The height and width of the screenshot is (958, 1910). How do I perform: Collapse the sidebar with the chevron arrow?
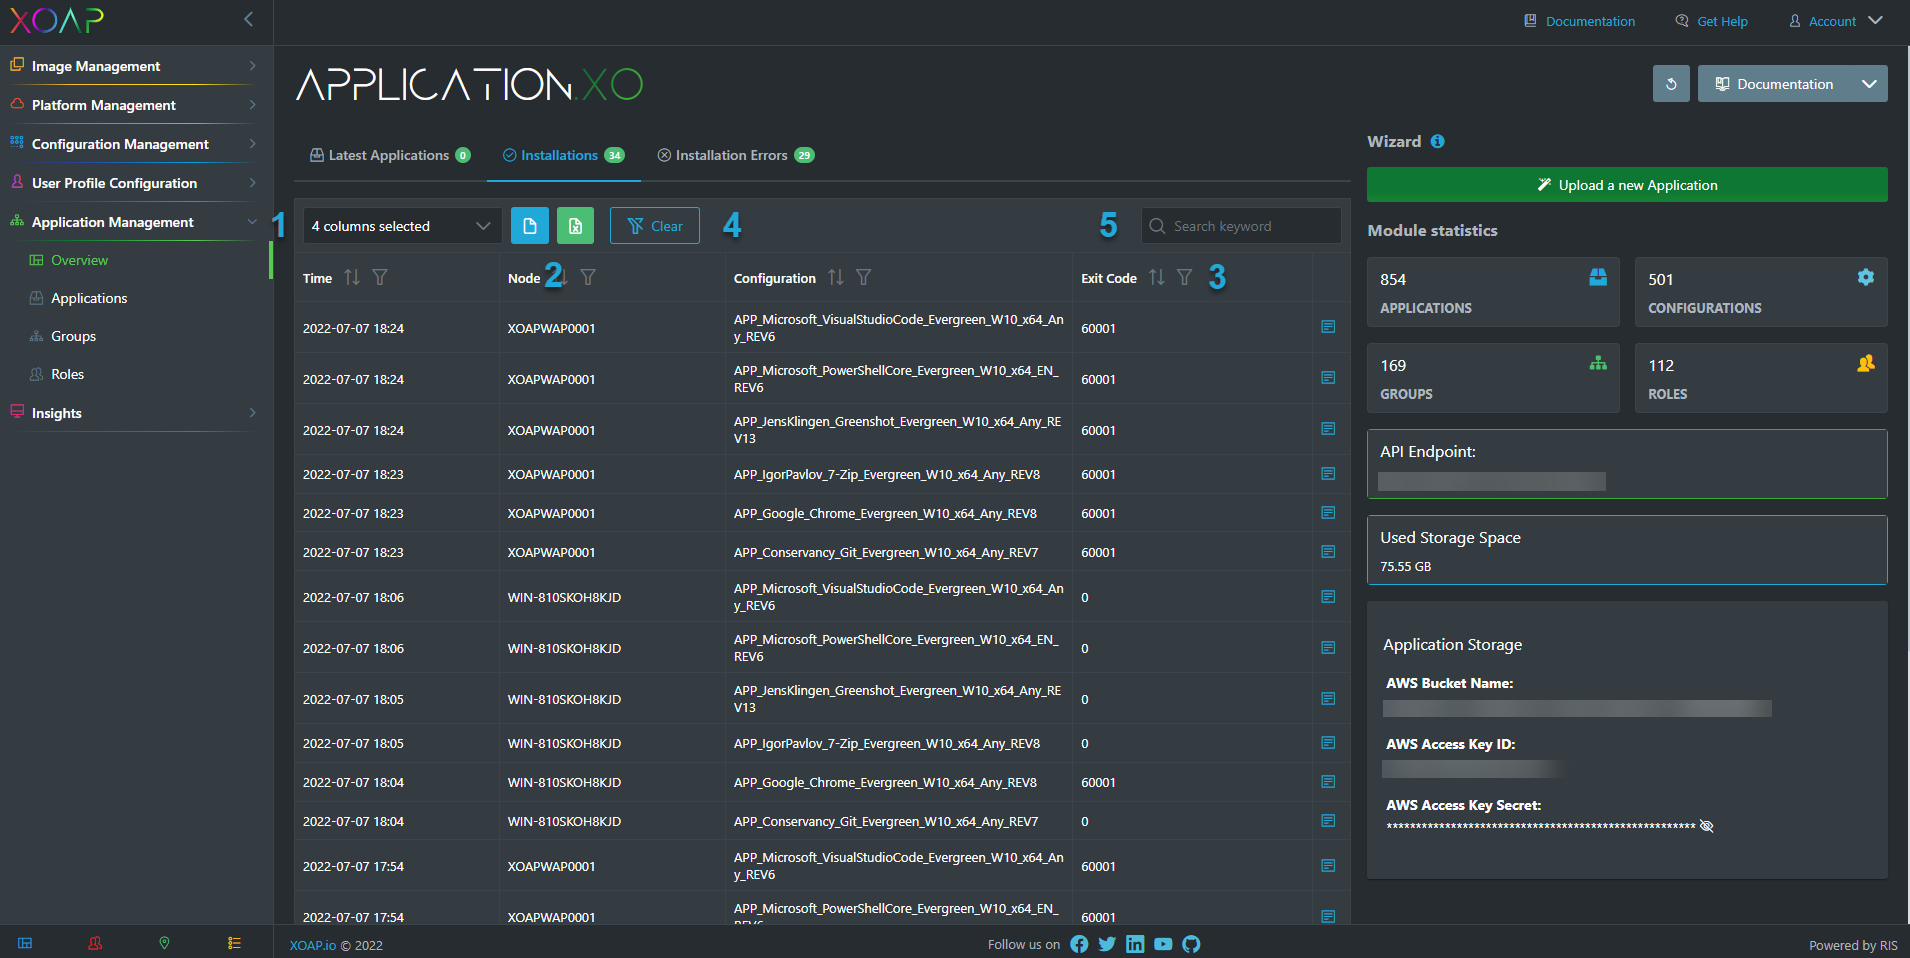249,19
